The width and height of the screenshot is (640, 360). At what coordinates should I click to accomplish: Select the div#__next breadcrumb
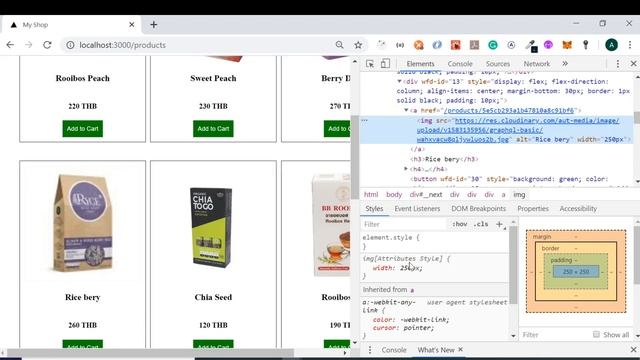(x=426, y=195)
